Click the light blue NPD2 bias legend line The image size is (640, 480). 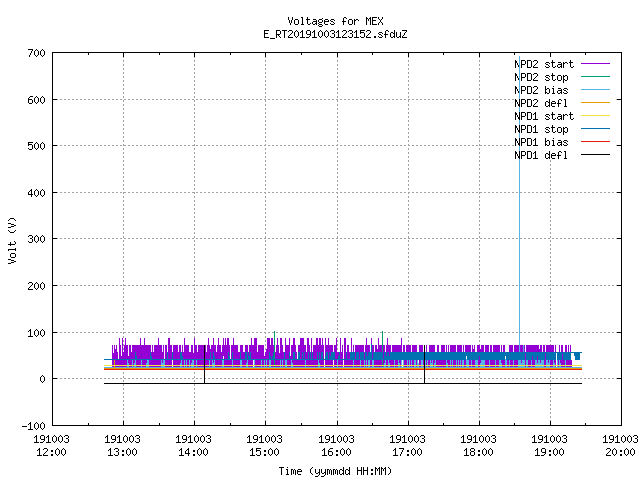(x=595, y=90)
